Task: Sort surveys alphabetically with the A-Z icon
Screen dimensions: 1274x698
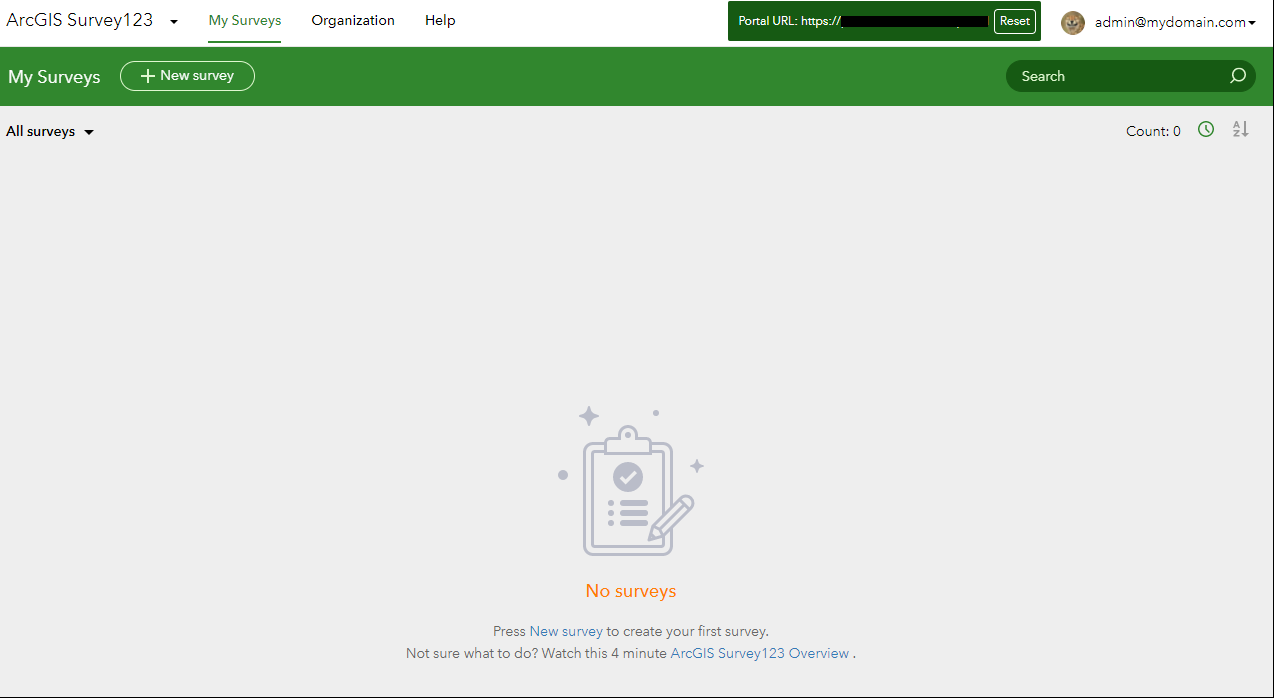Action: [x=1240, y=130]
